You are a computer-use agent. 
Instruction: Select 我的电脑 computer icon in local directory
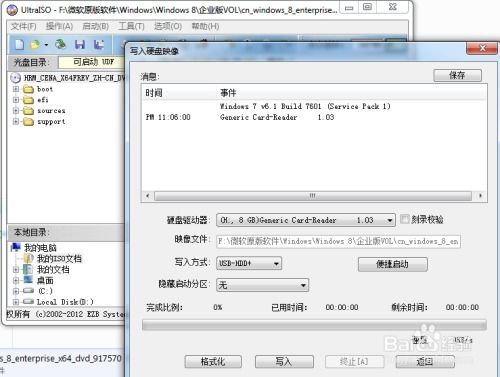click(16, 247)
